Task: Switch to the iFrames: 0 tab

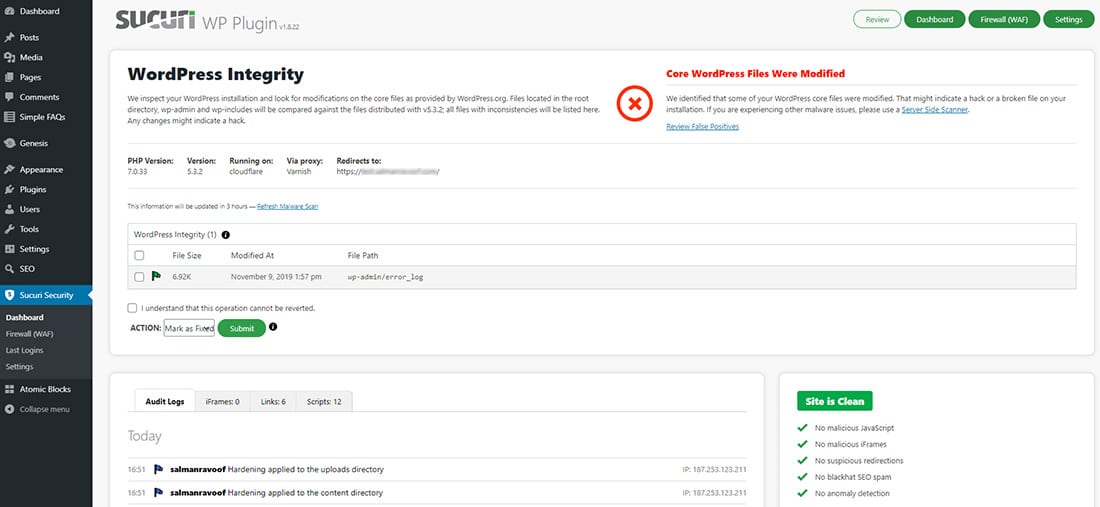Action: click(222, 401)
